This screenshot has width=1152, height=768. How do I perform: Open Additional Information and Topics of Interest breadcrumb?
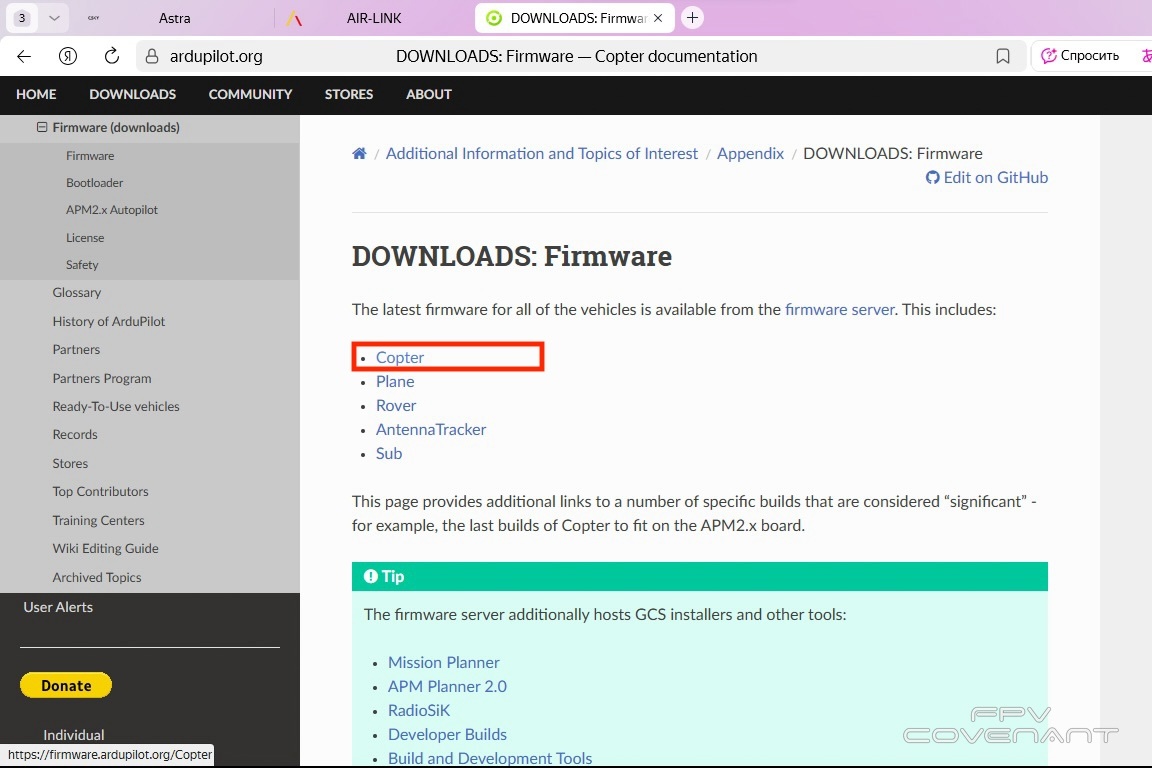pos(541,154)
